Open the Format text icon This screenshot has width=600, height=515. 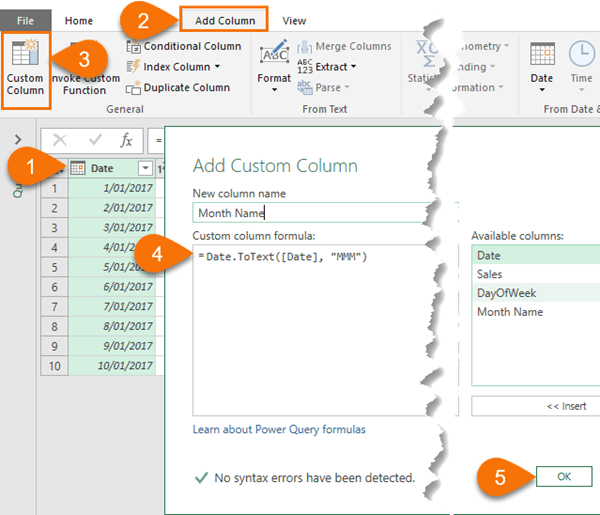(x=274, y=52)
